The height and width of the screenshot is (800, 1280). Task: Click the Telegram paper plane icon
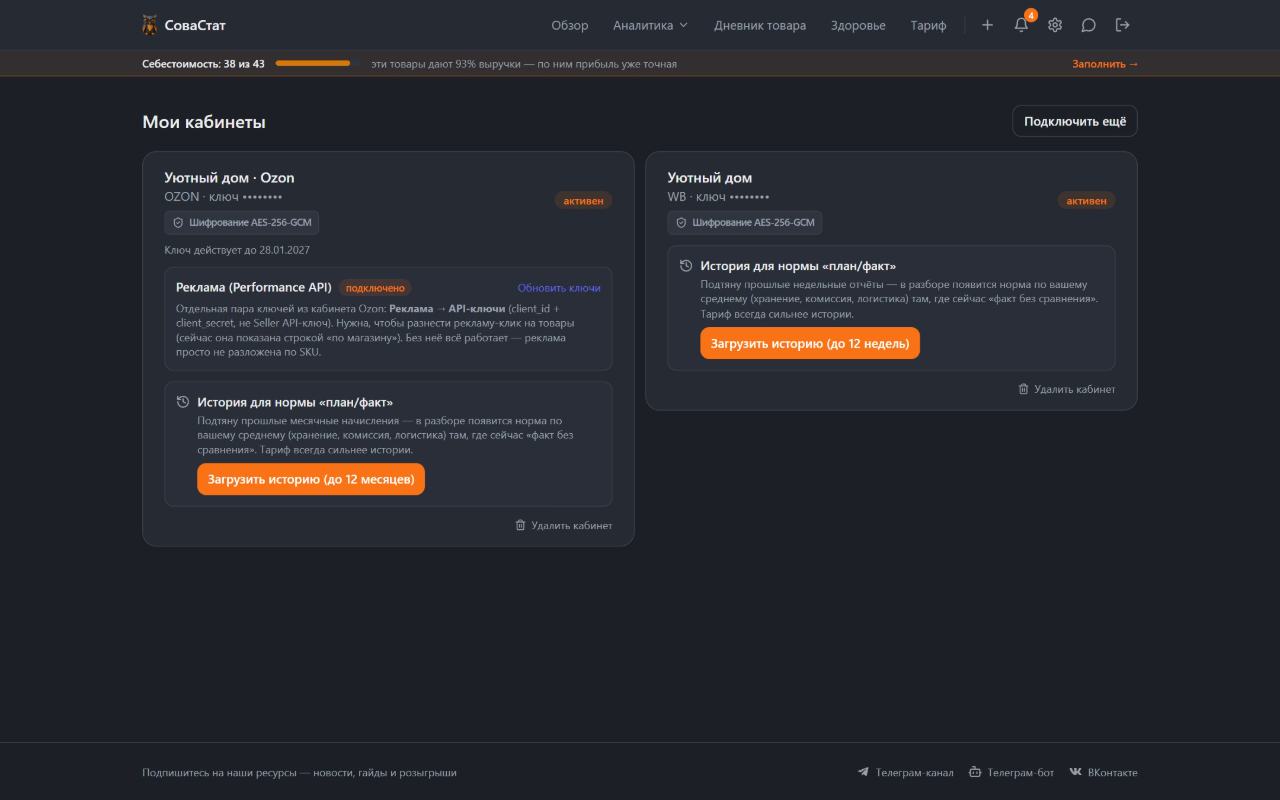(x=863, y=772)
